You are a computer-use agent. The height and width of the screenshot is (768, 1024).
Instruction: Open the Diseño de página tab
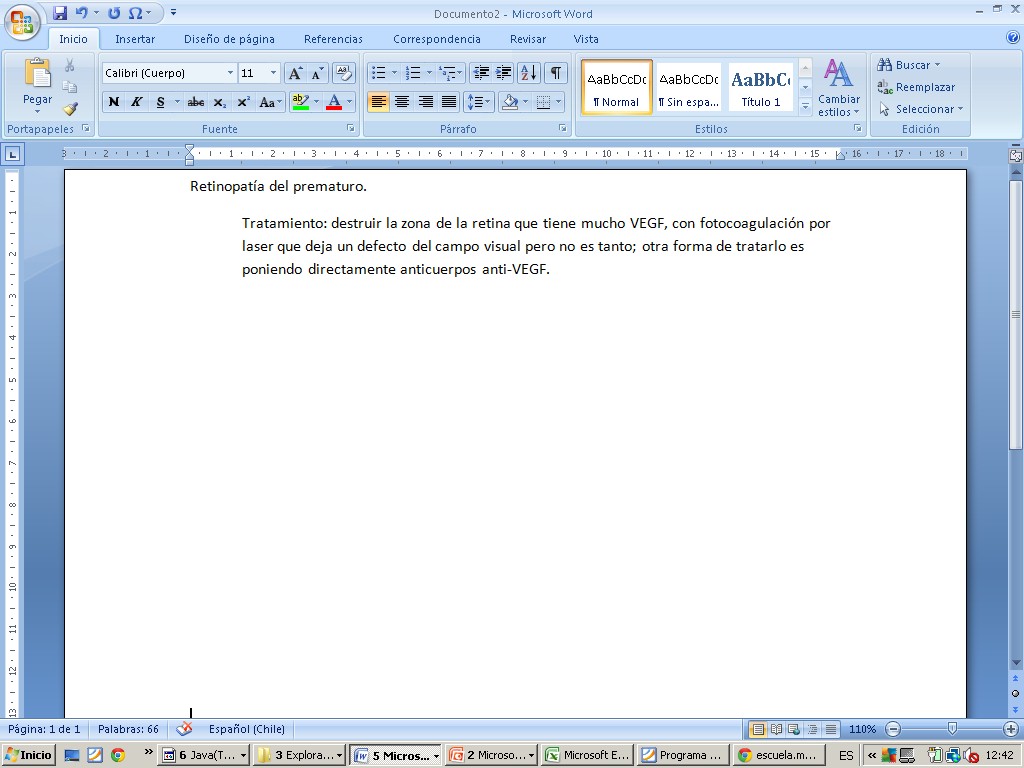[x=229, y=39]
